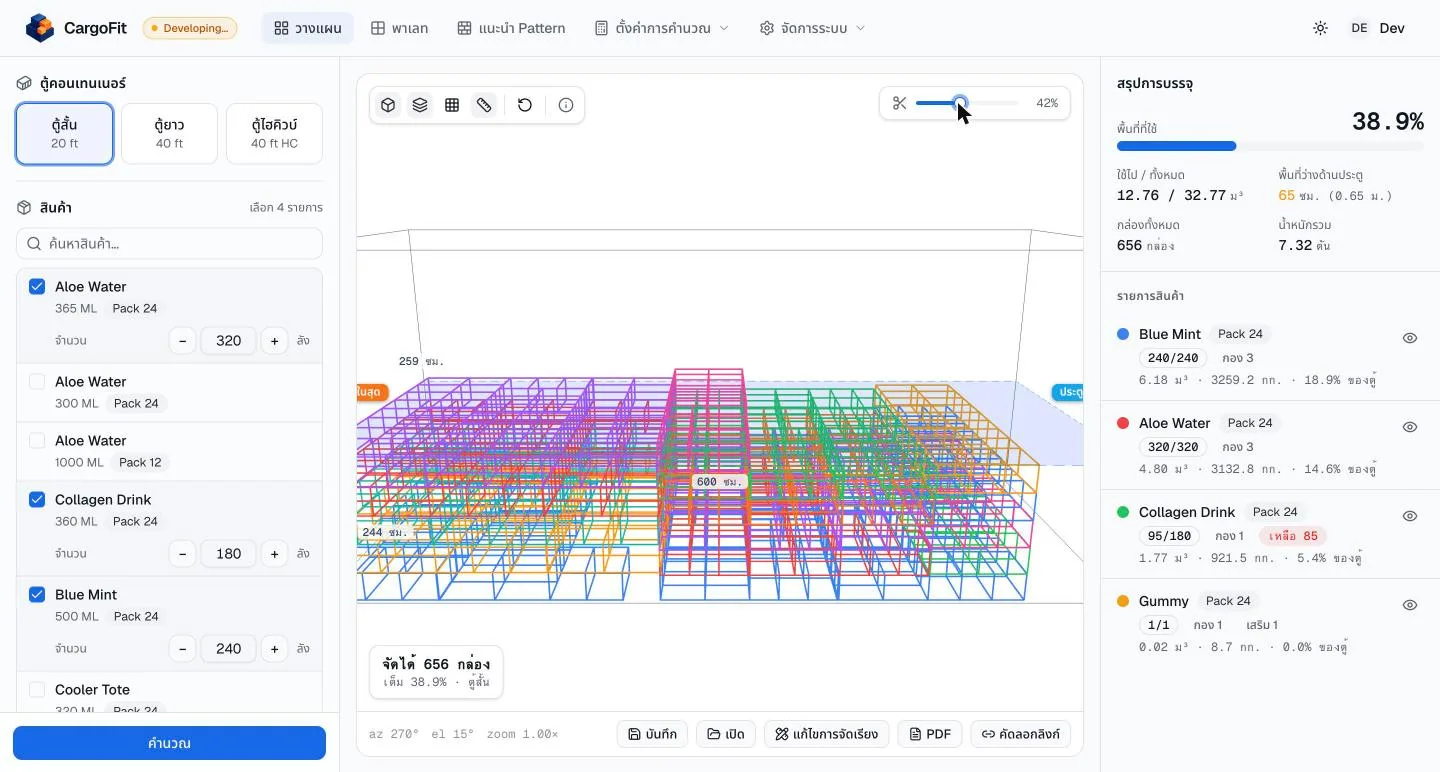Screen dimensions: 1440x772
Task: Expand the จัดการระบบ dropdown menu
Action: (812, 28)
